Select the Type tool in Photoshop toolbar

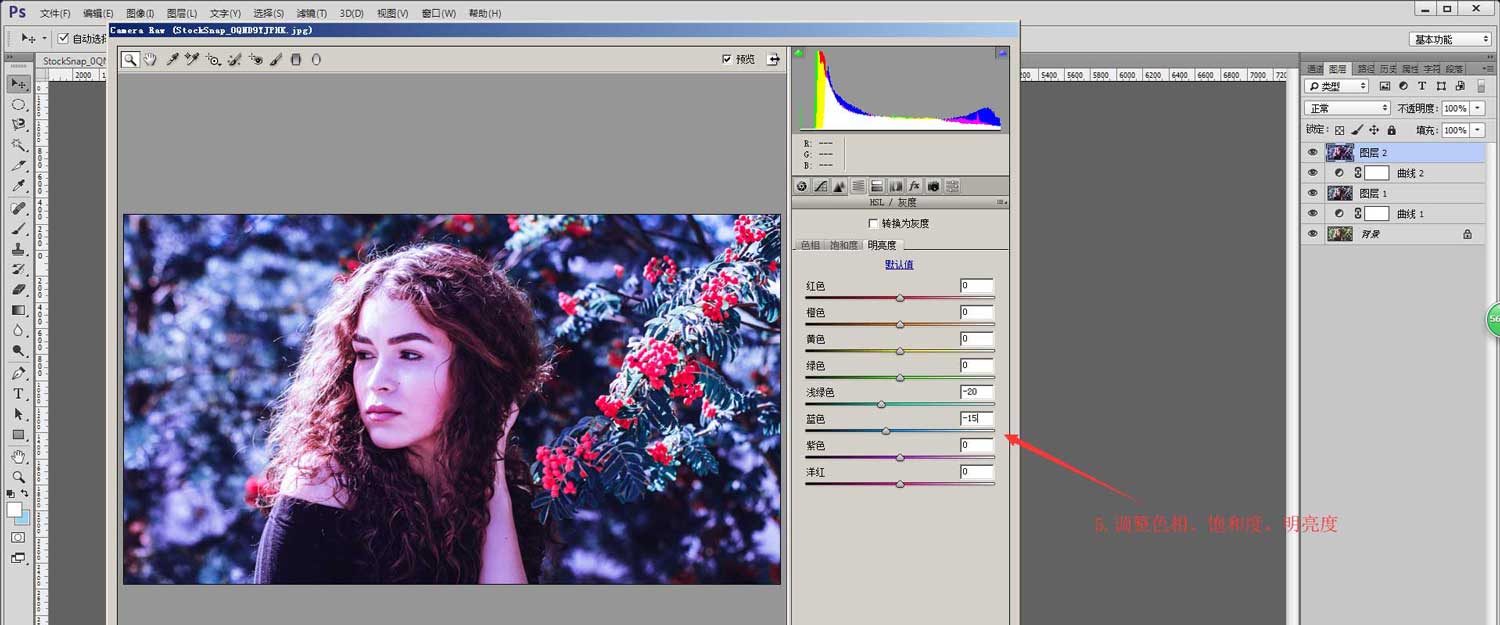click(x=18, y=394)
